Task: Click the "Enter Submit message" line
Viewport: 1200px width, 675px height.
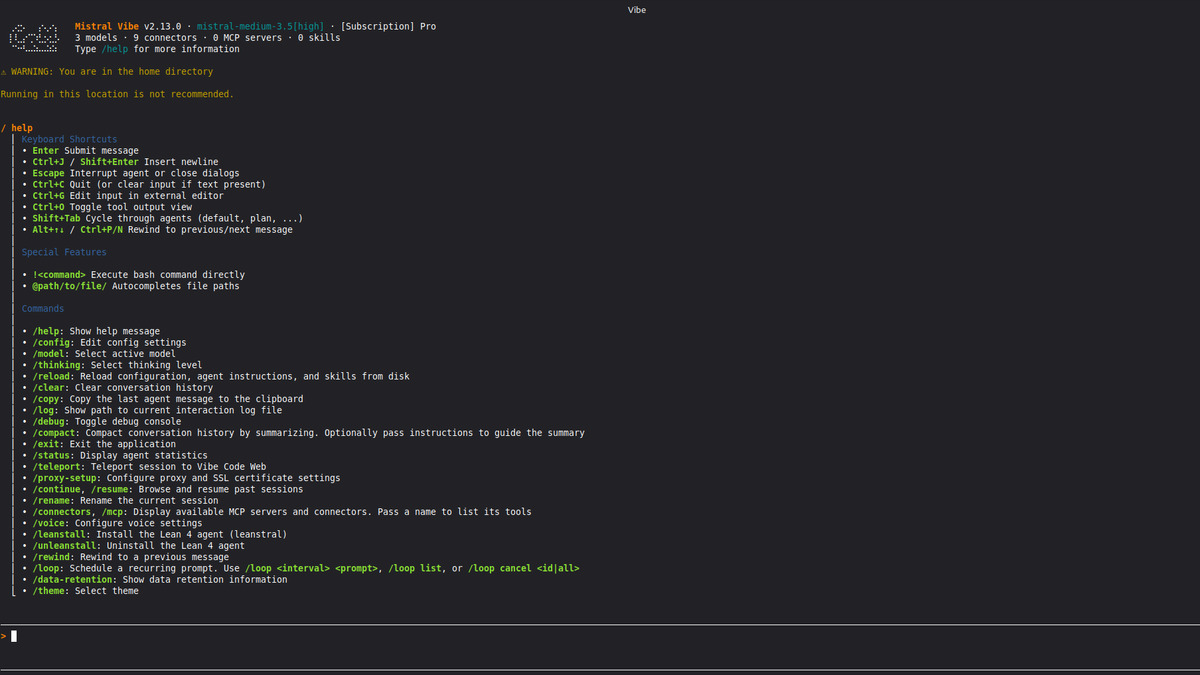Action: [x=80, y=150]
